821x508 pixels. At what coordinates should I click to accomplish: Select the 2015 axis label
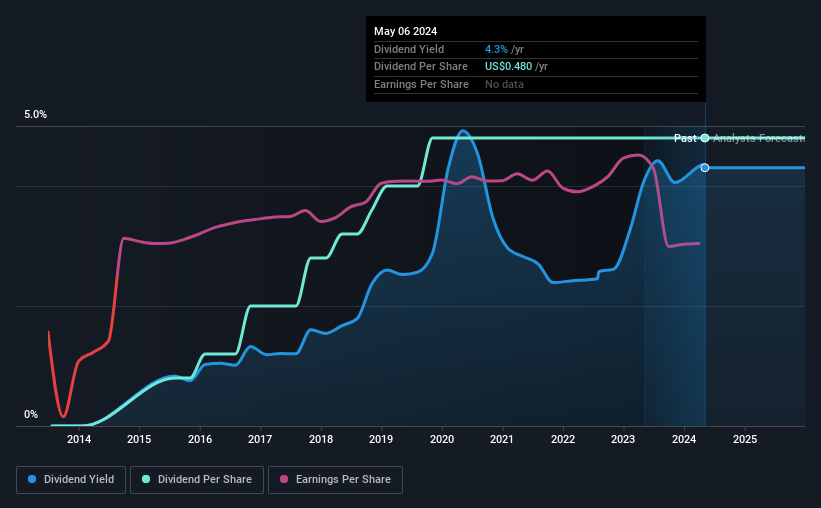coord(139,439)
